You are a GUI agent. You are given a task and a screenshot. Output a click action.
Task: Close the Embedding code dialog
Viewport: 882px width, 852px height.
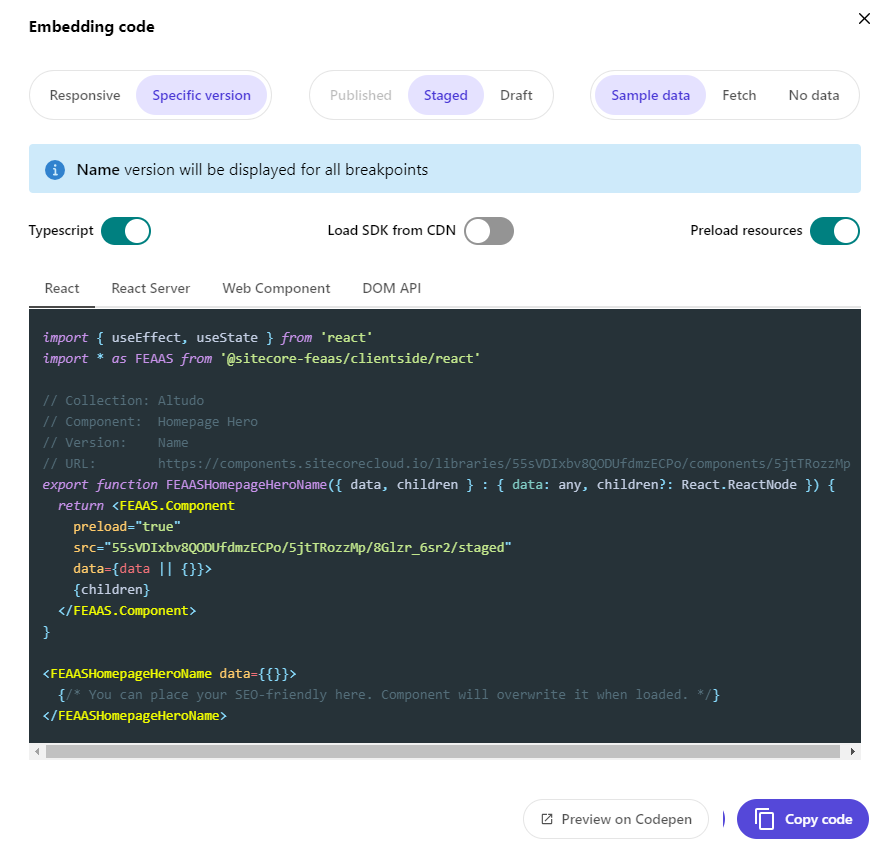864,19
